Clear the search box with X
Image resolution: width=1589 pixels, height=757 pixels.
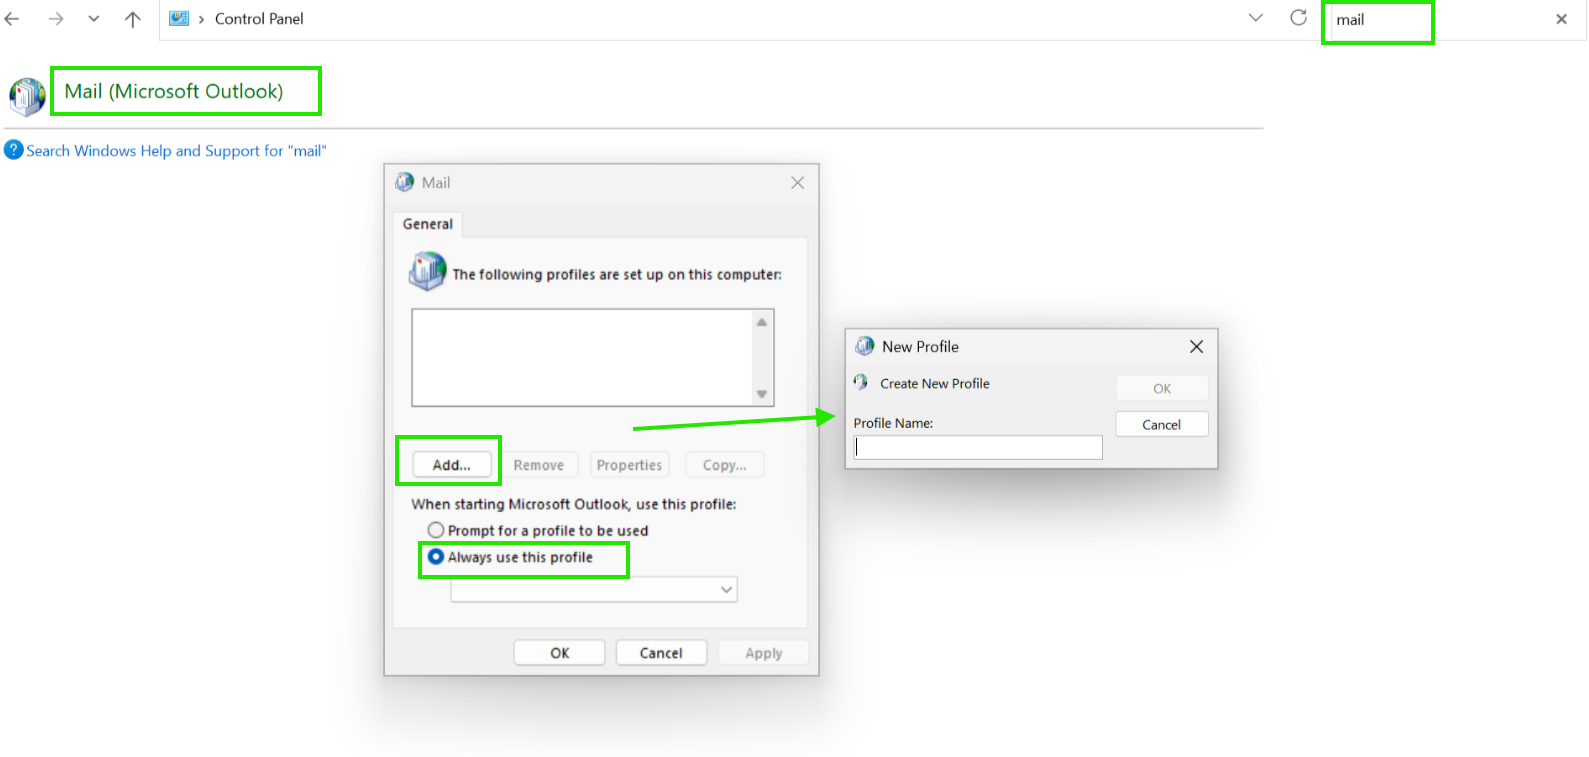click(x=1561, y=19)
